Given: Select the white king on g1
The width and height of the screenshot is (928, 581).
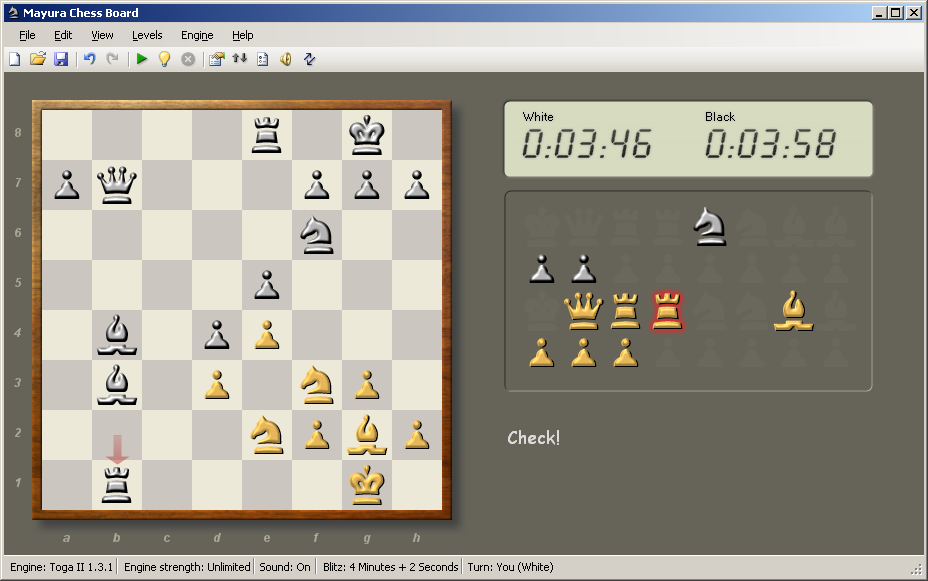Looking at the screenshot, I should 367,485.
